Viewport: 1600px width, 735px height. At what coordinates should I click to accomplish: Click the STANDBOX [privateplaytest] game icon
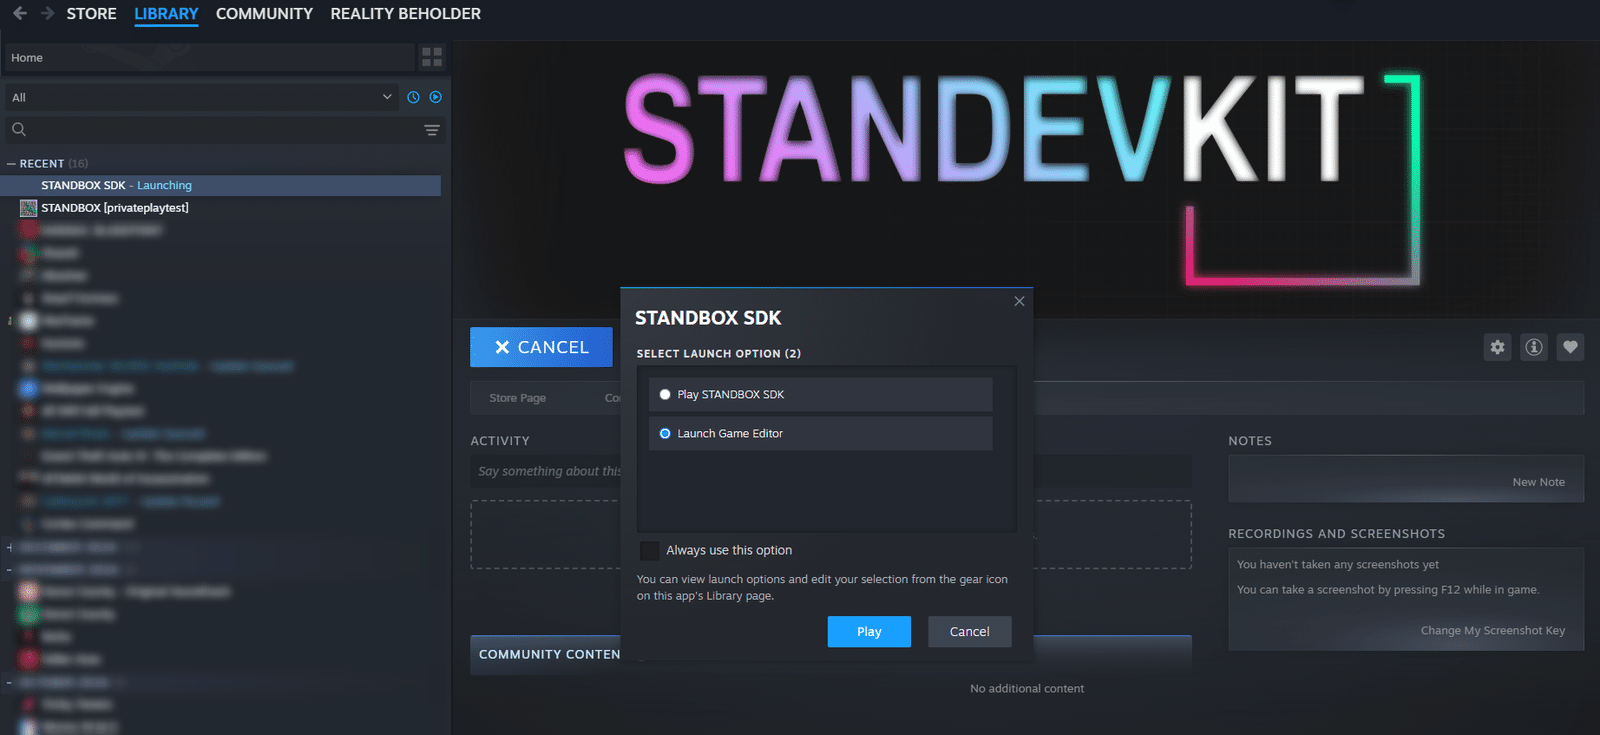[28, 208]
